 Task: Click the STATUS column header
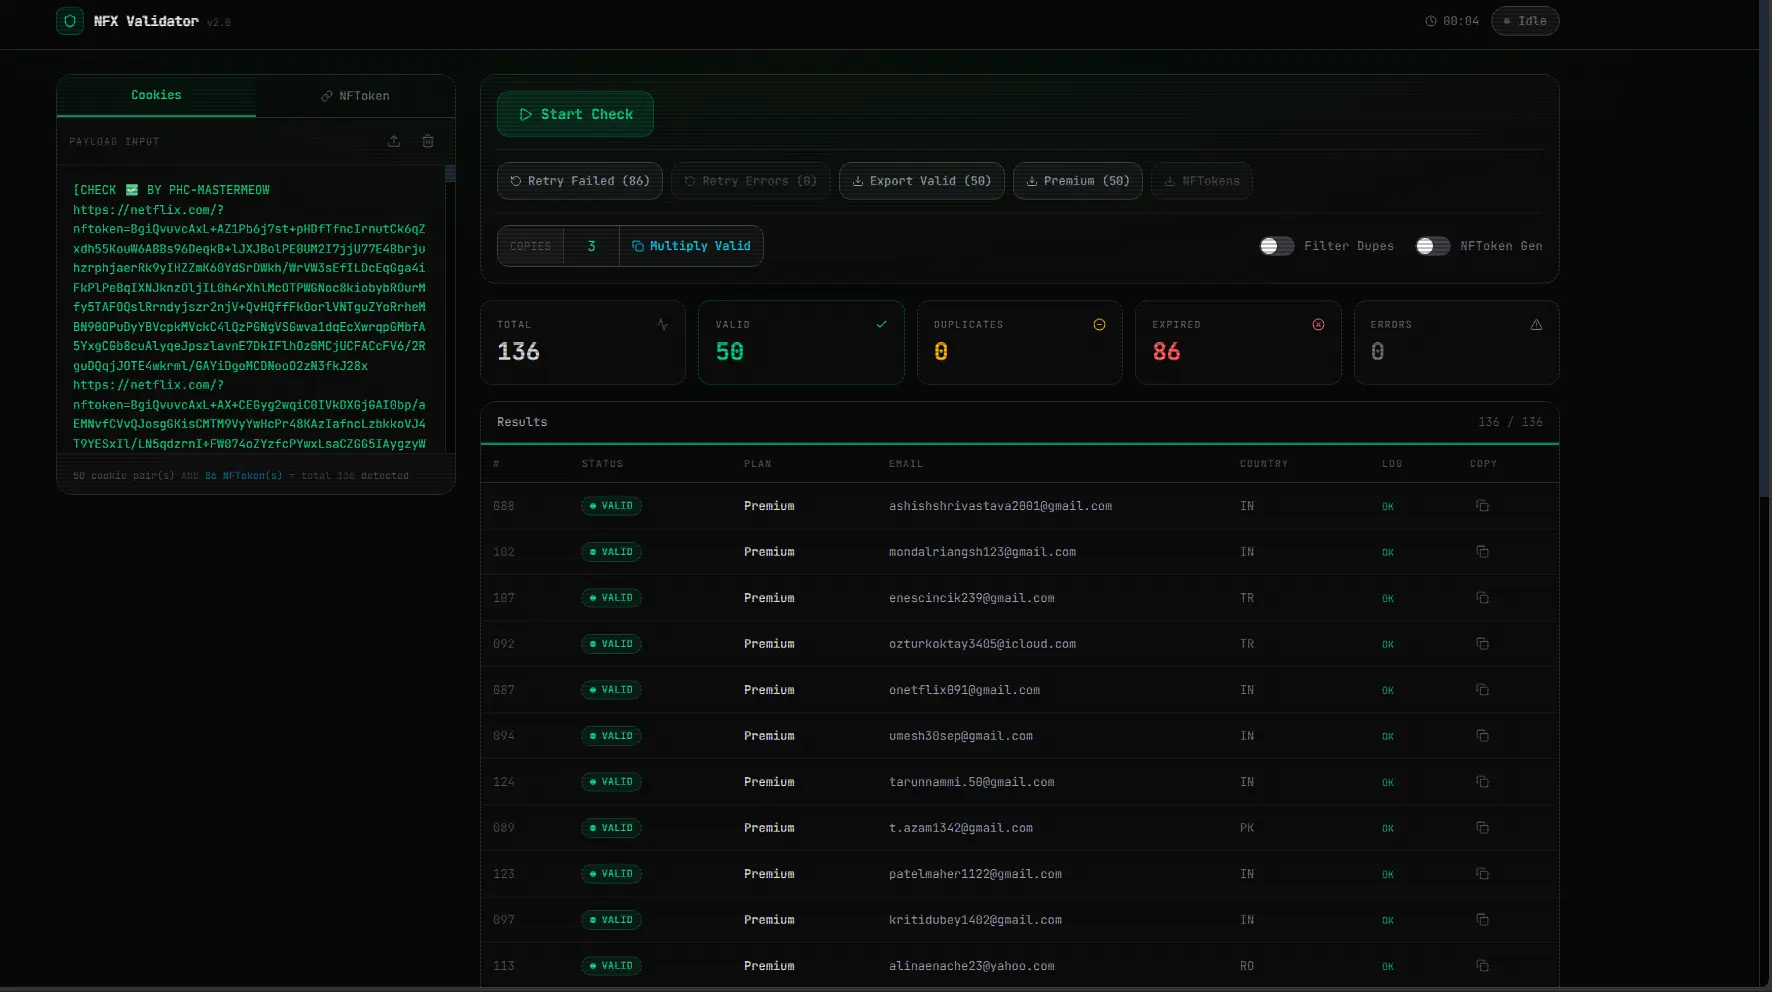tap(602, 464)
